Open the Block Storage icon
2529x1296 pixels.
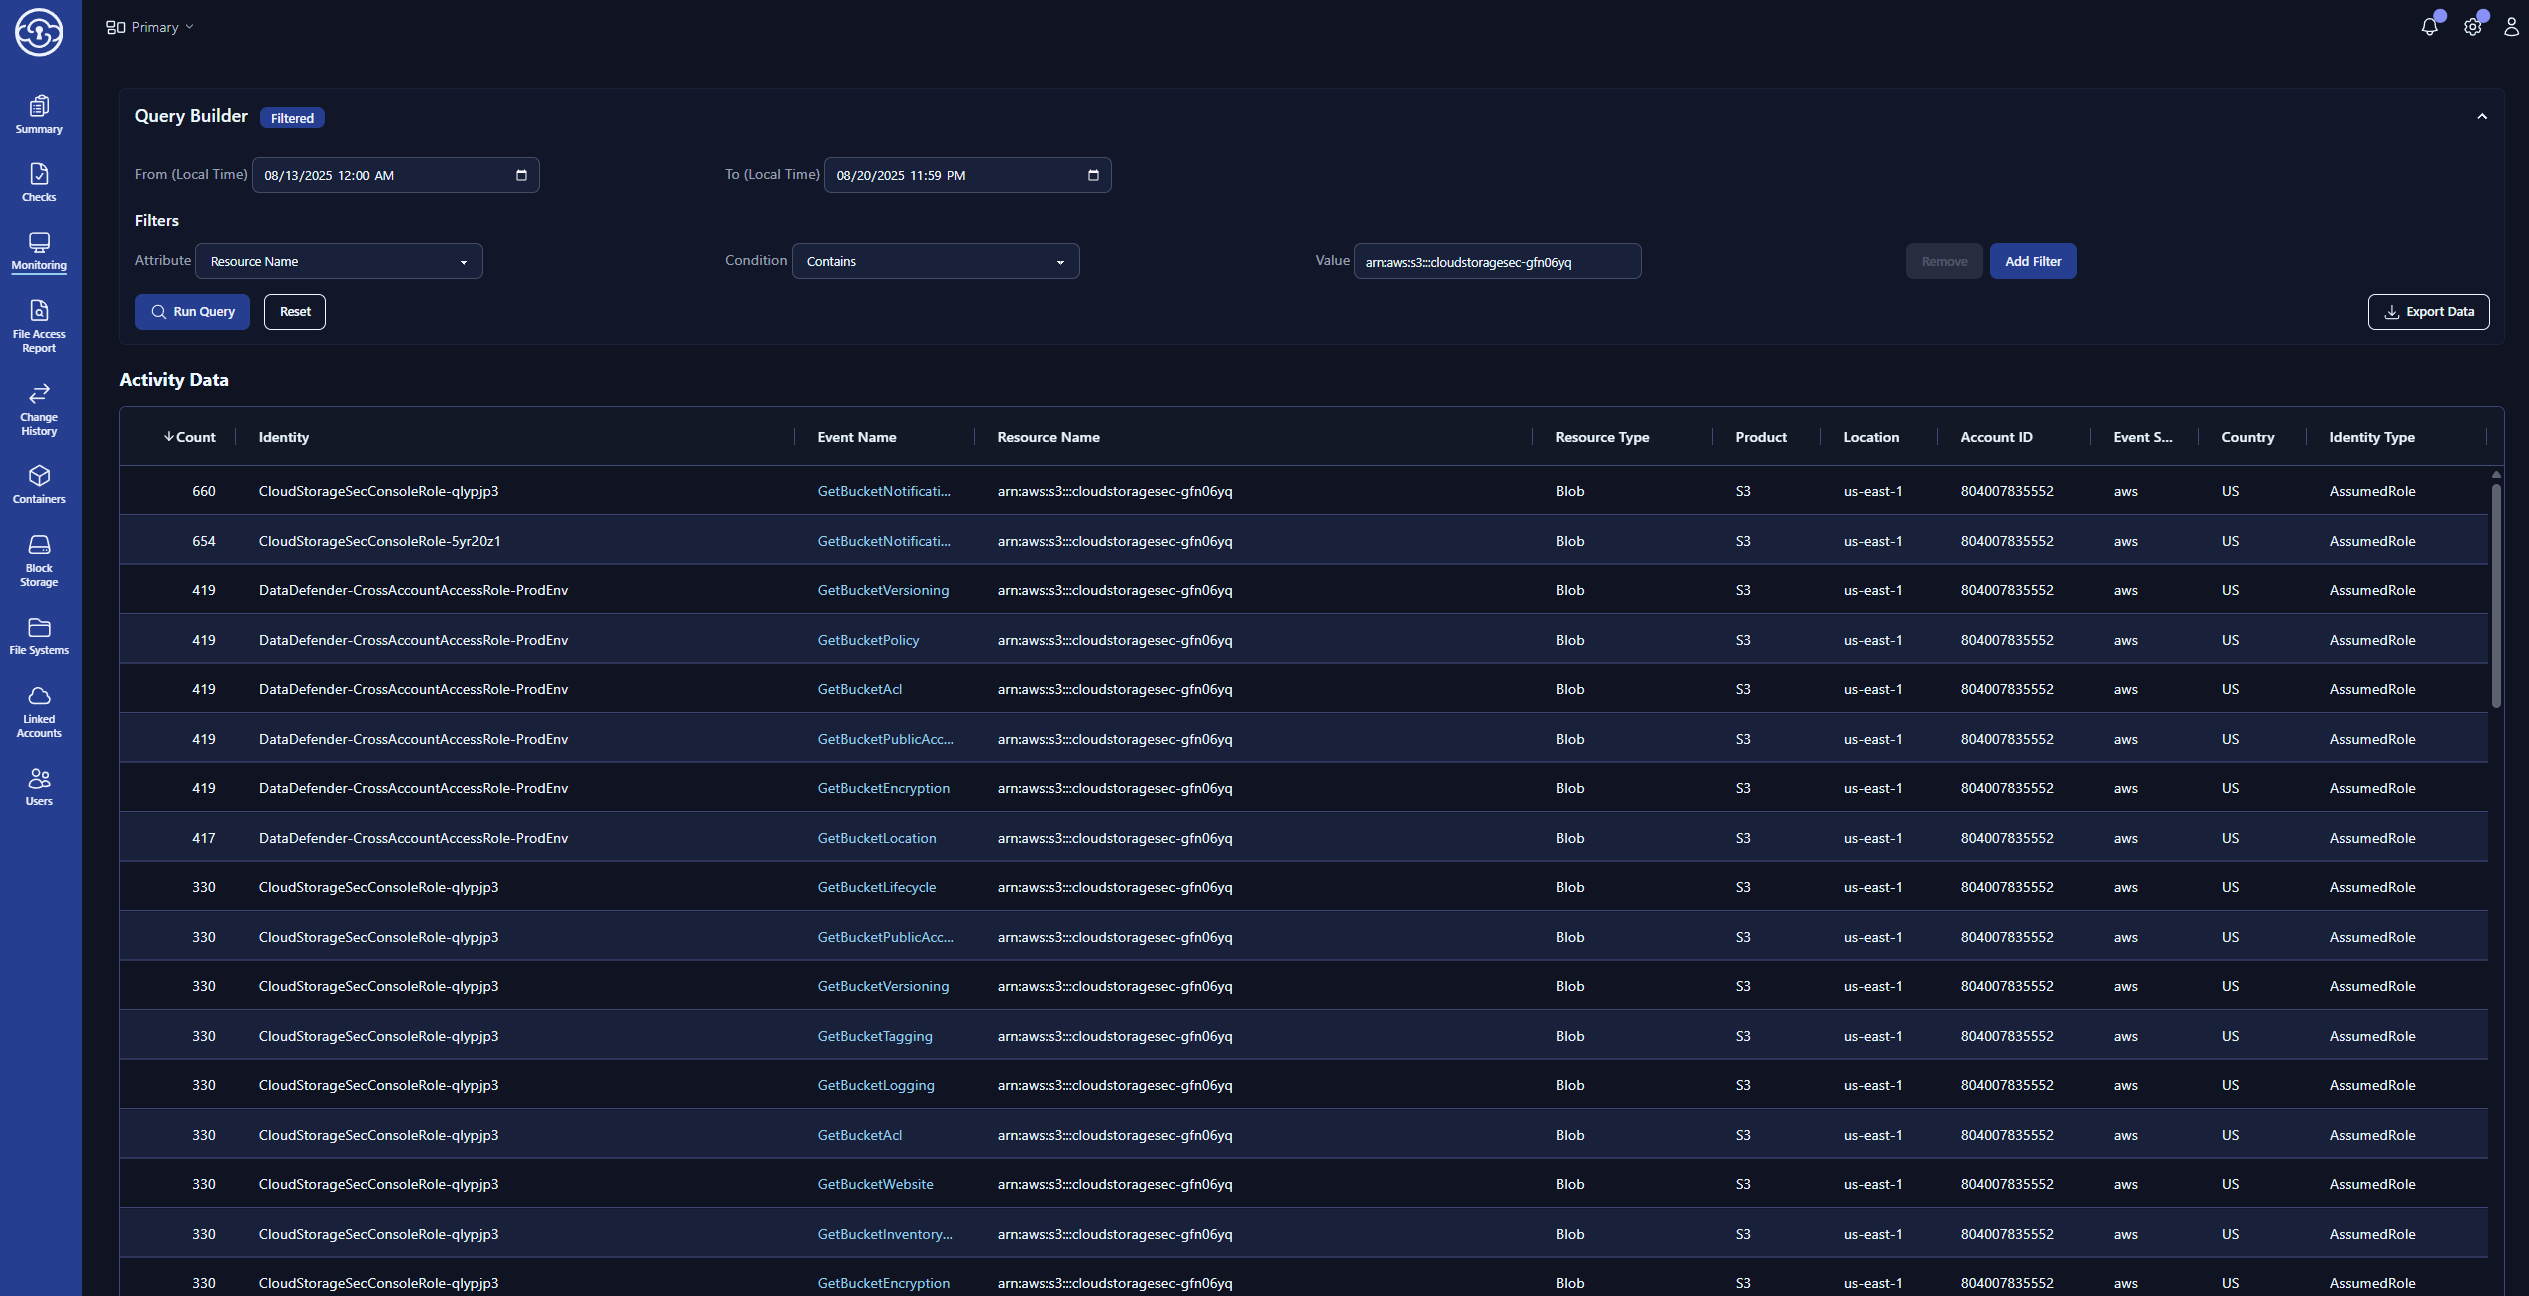click(39, 544)
